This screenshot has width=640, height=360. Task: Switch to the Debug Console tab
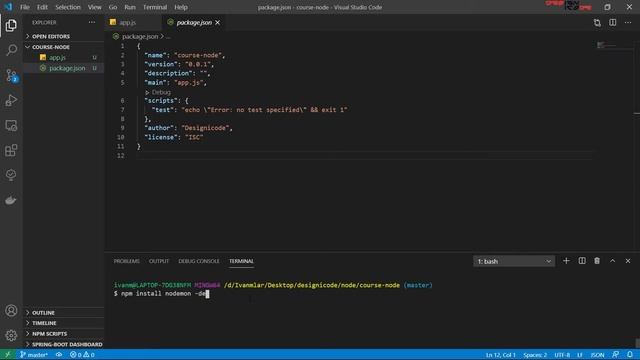click(199, 261)
